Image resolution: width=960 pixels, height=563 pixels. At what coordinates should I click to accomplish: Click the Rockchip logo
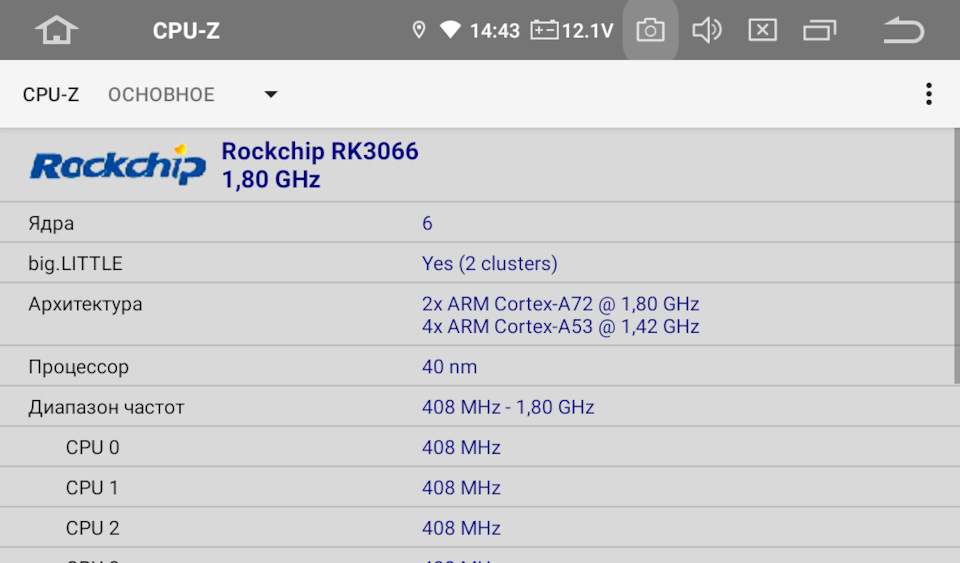[x=118, y=164]
